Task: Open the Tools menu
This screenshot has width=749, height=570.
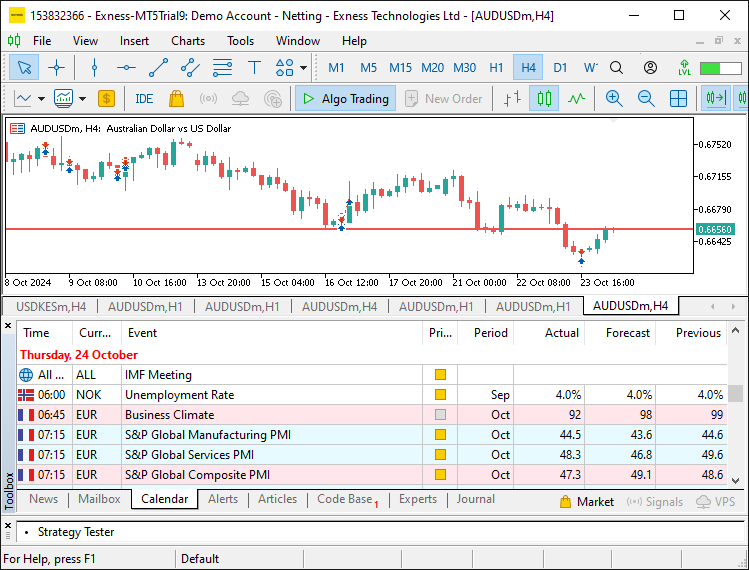Action: tap(240, 41)
